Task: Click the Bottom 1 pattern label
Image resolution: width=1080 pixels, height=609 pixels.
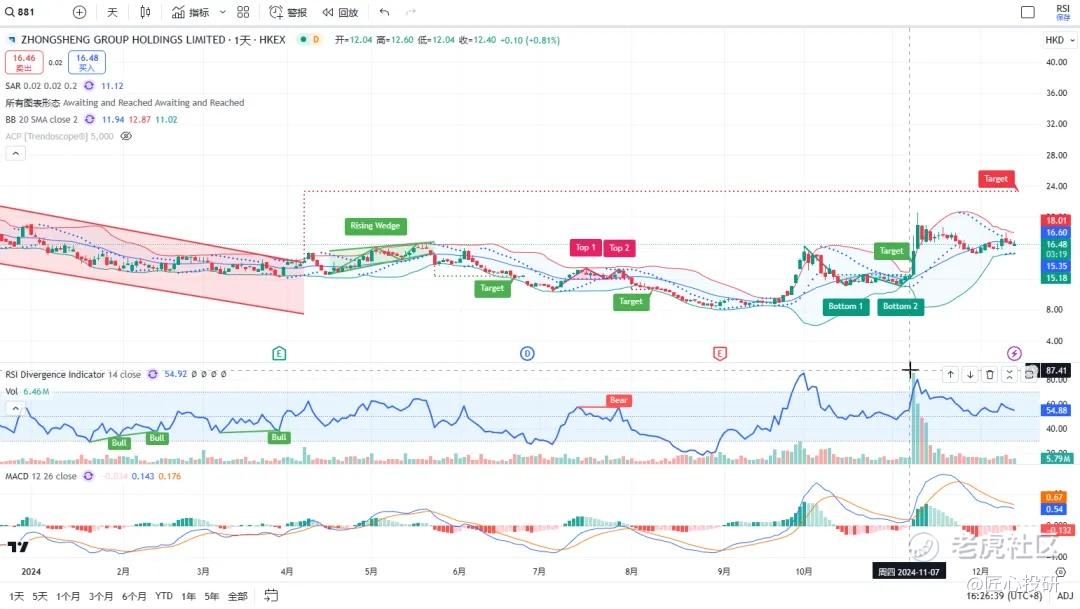Action: (x=845, y=307)
